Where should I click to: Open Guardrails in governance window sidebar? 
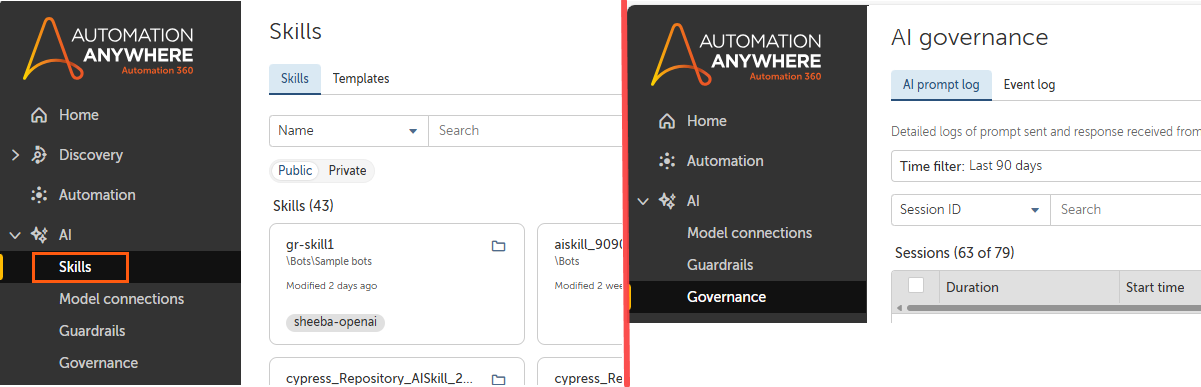pyautogui.click(x=720, y=265)
